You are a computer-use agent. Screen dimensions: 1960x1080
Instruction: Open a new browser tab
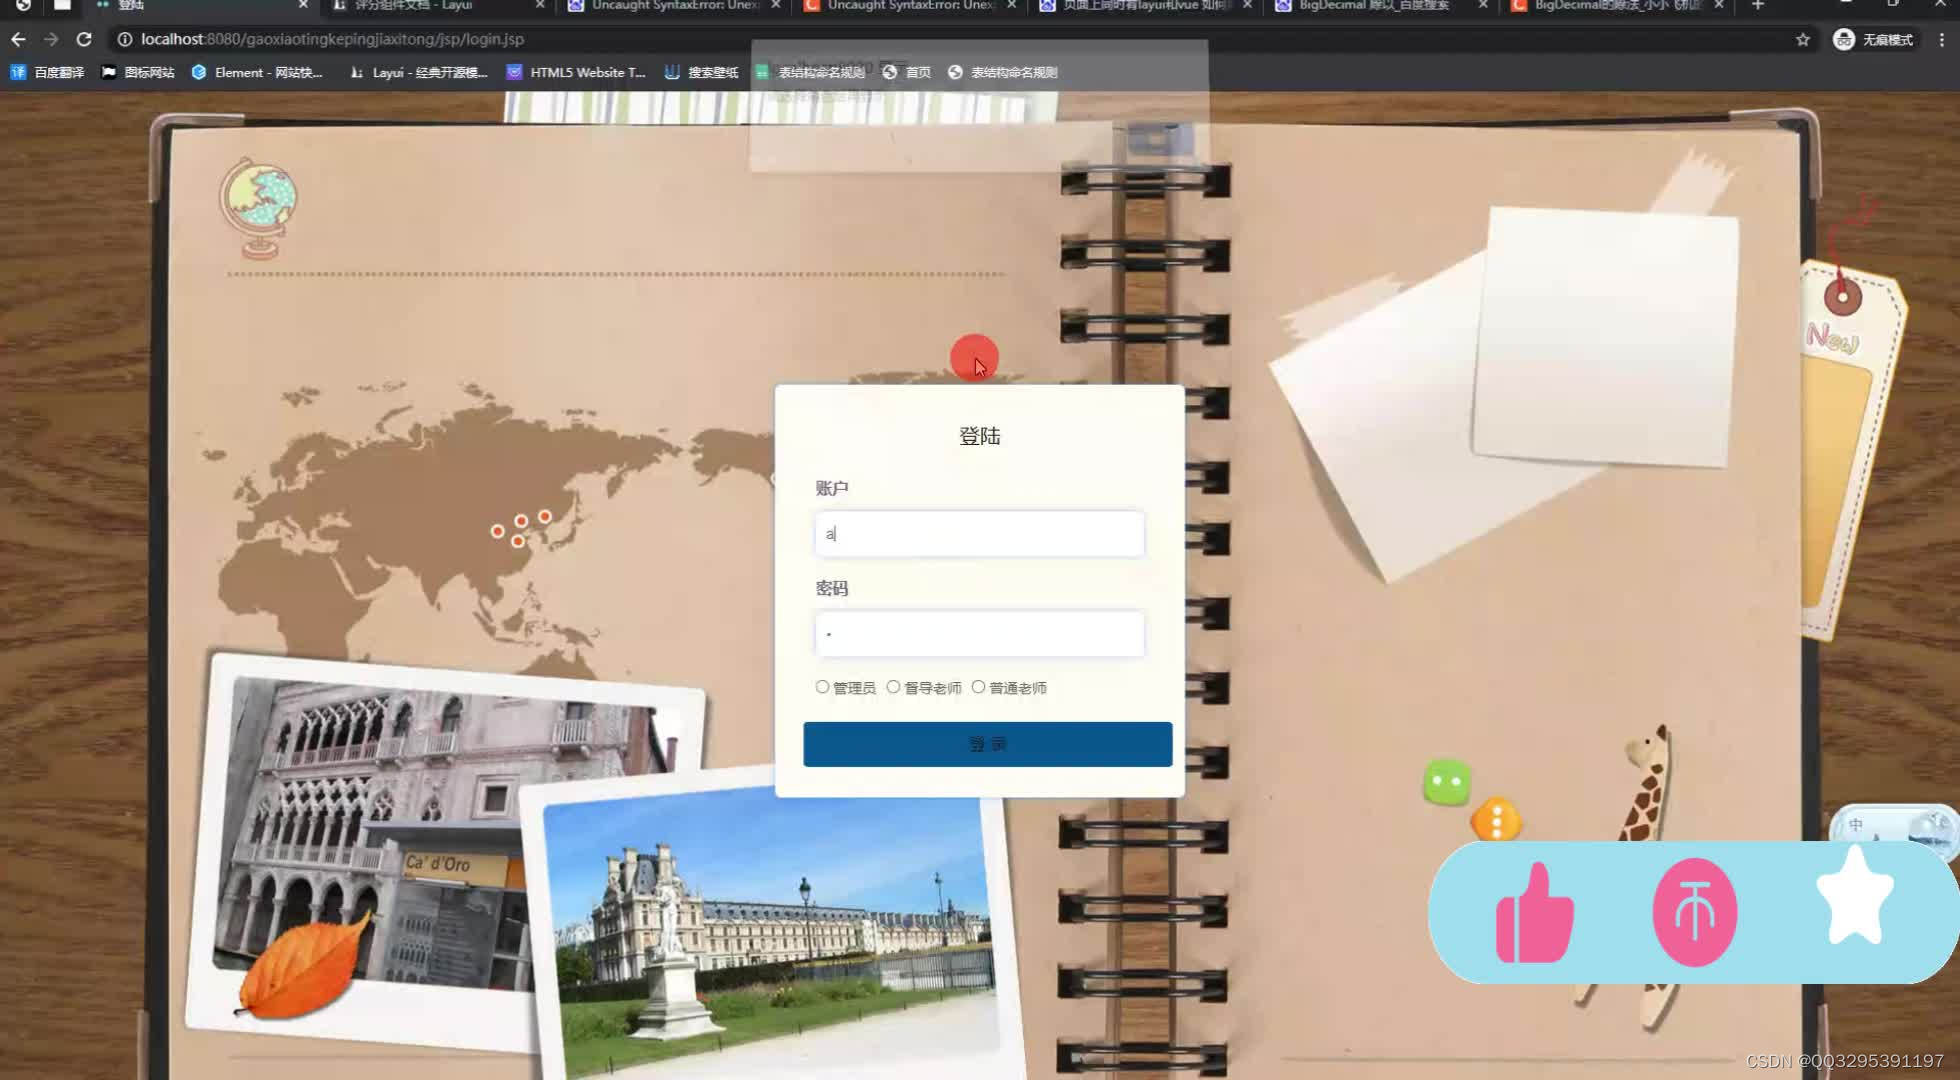[1758, 6]
